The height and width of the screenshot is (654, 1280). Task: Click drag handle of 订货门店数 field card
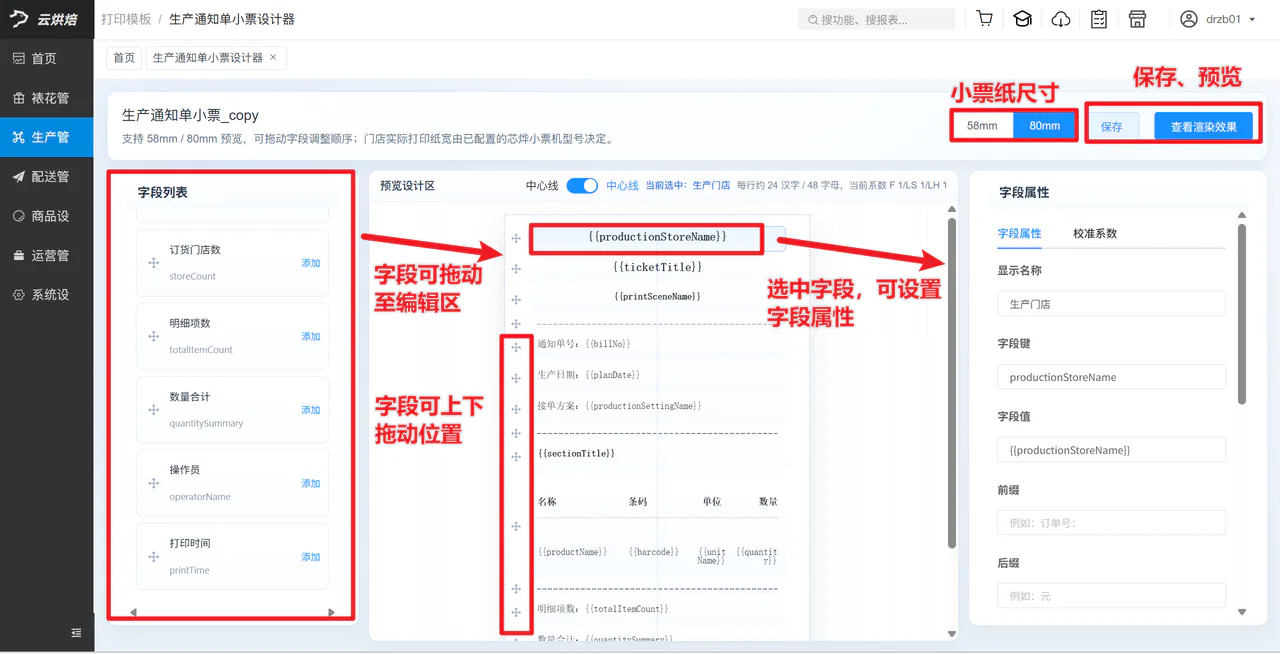pos(154,263)
